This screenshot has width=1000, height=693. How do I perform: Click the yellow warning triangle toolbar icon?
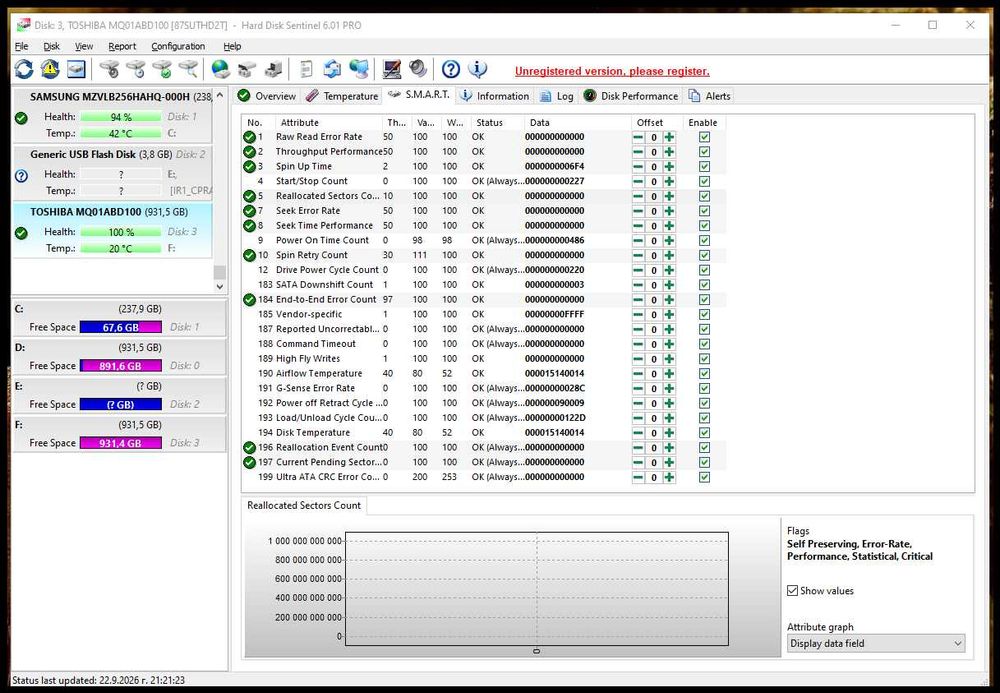(x=50, y=69)
